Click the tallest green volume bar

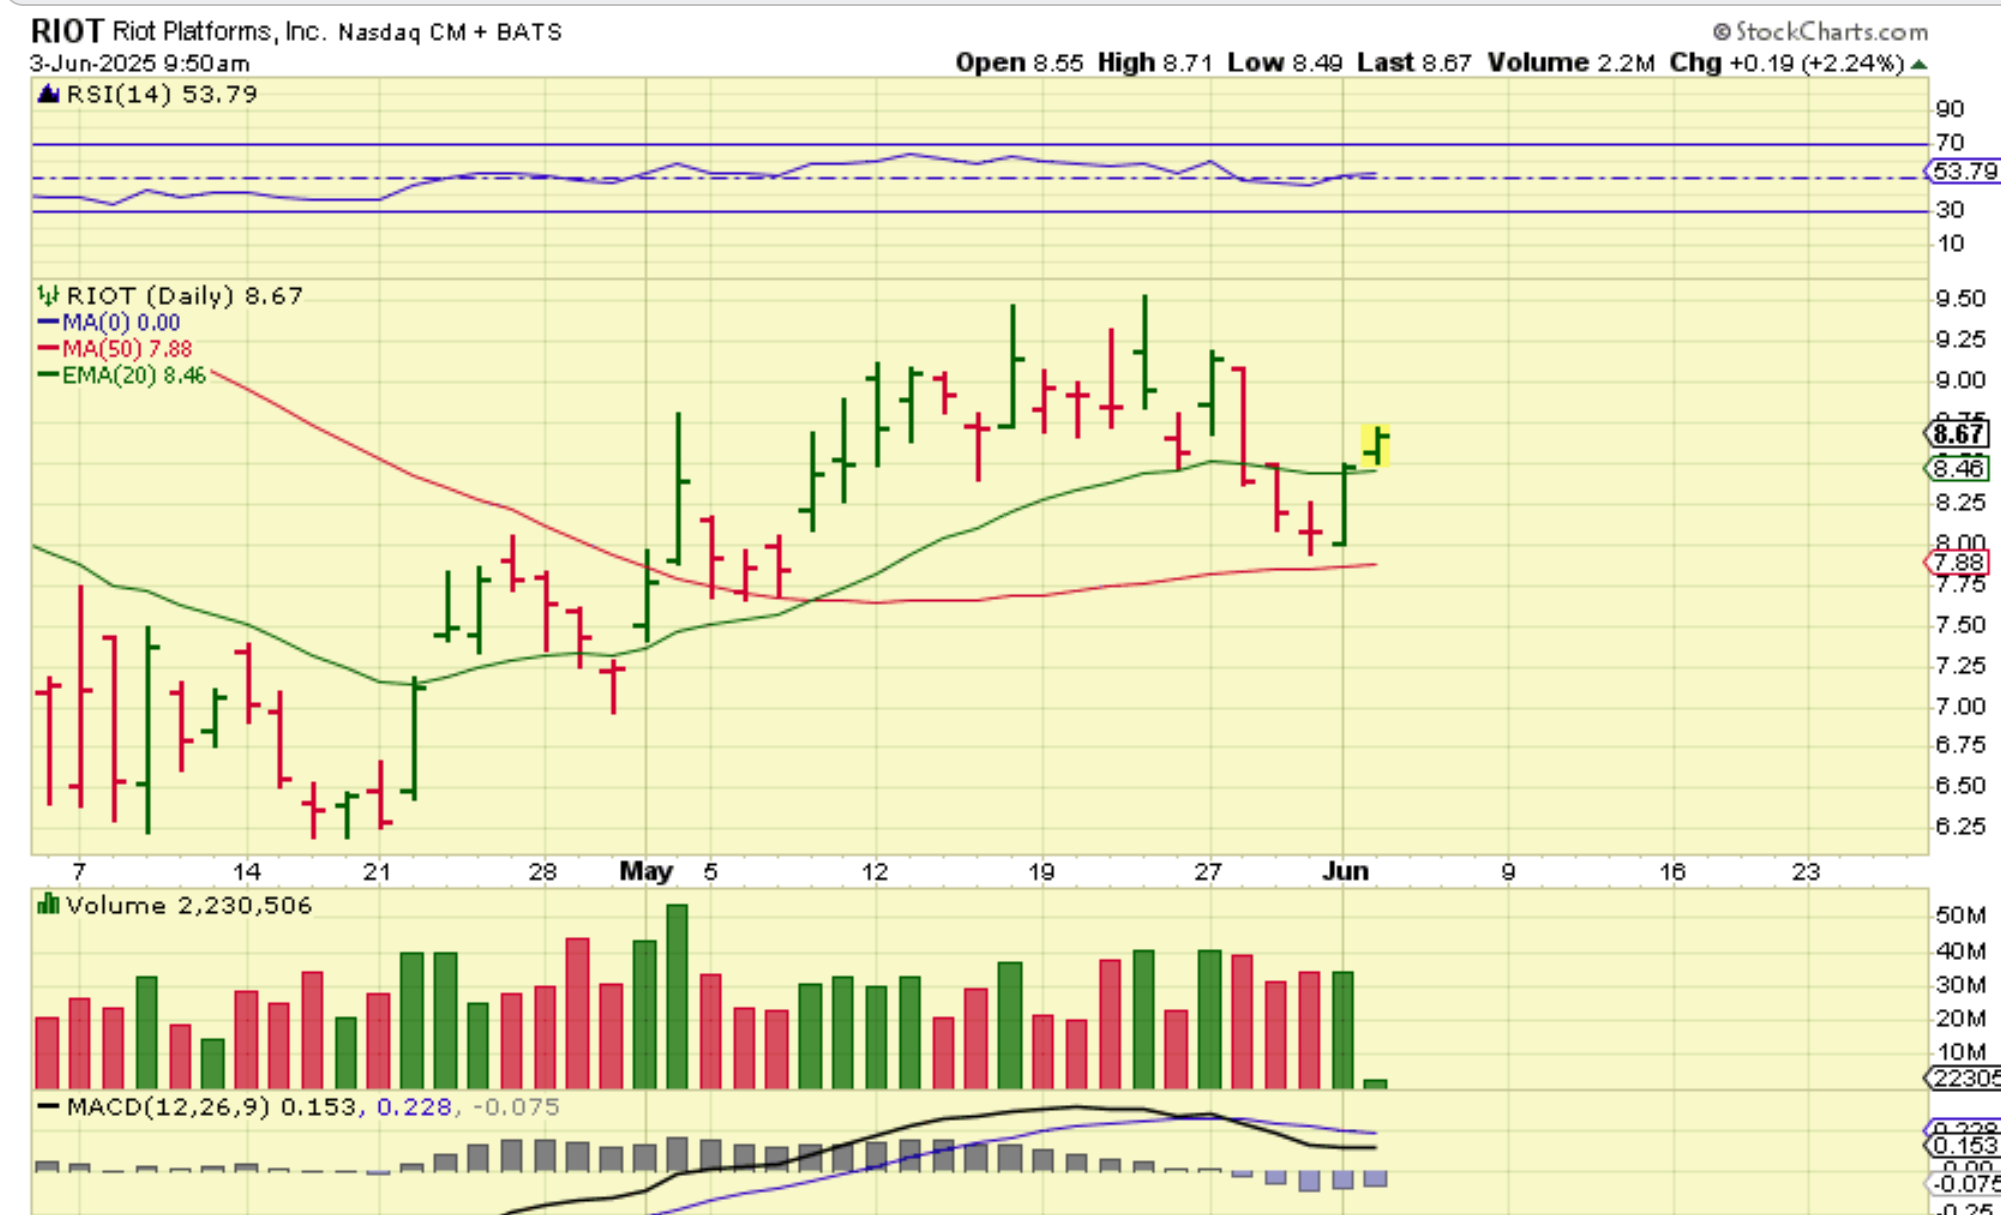pyautogui.click(x=677, y=996)
